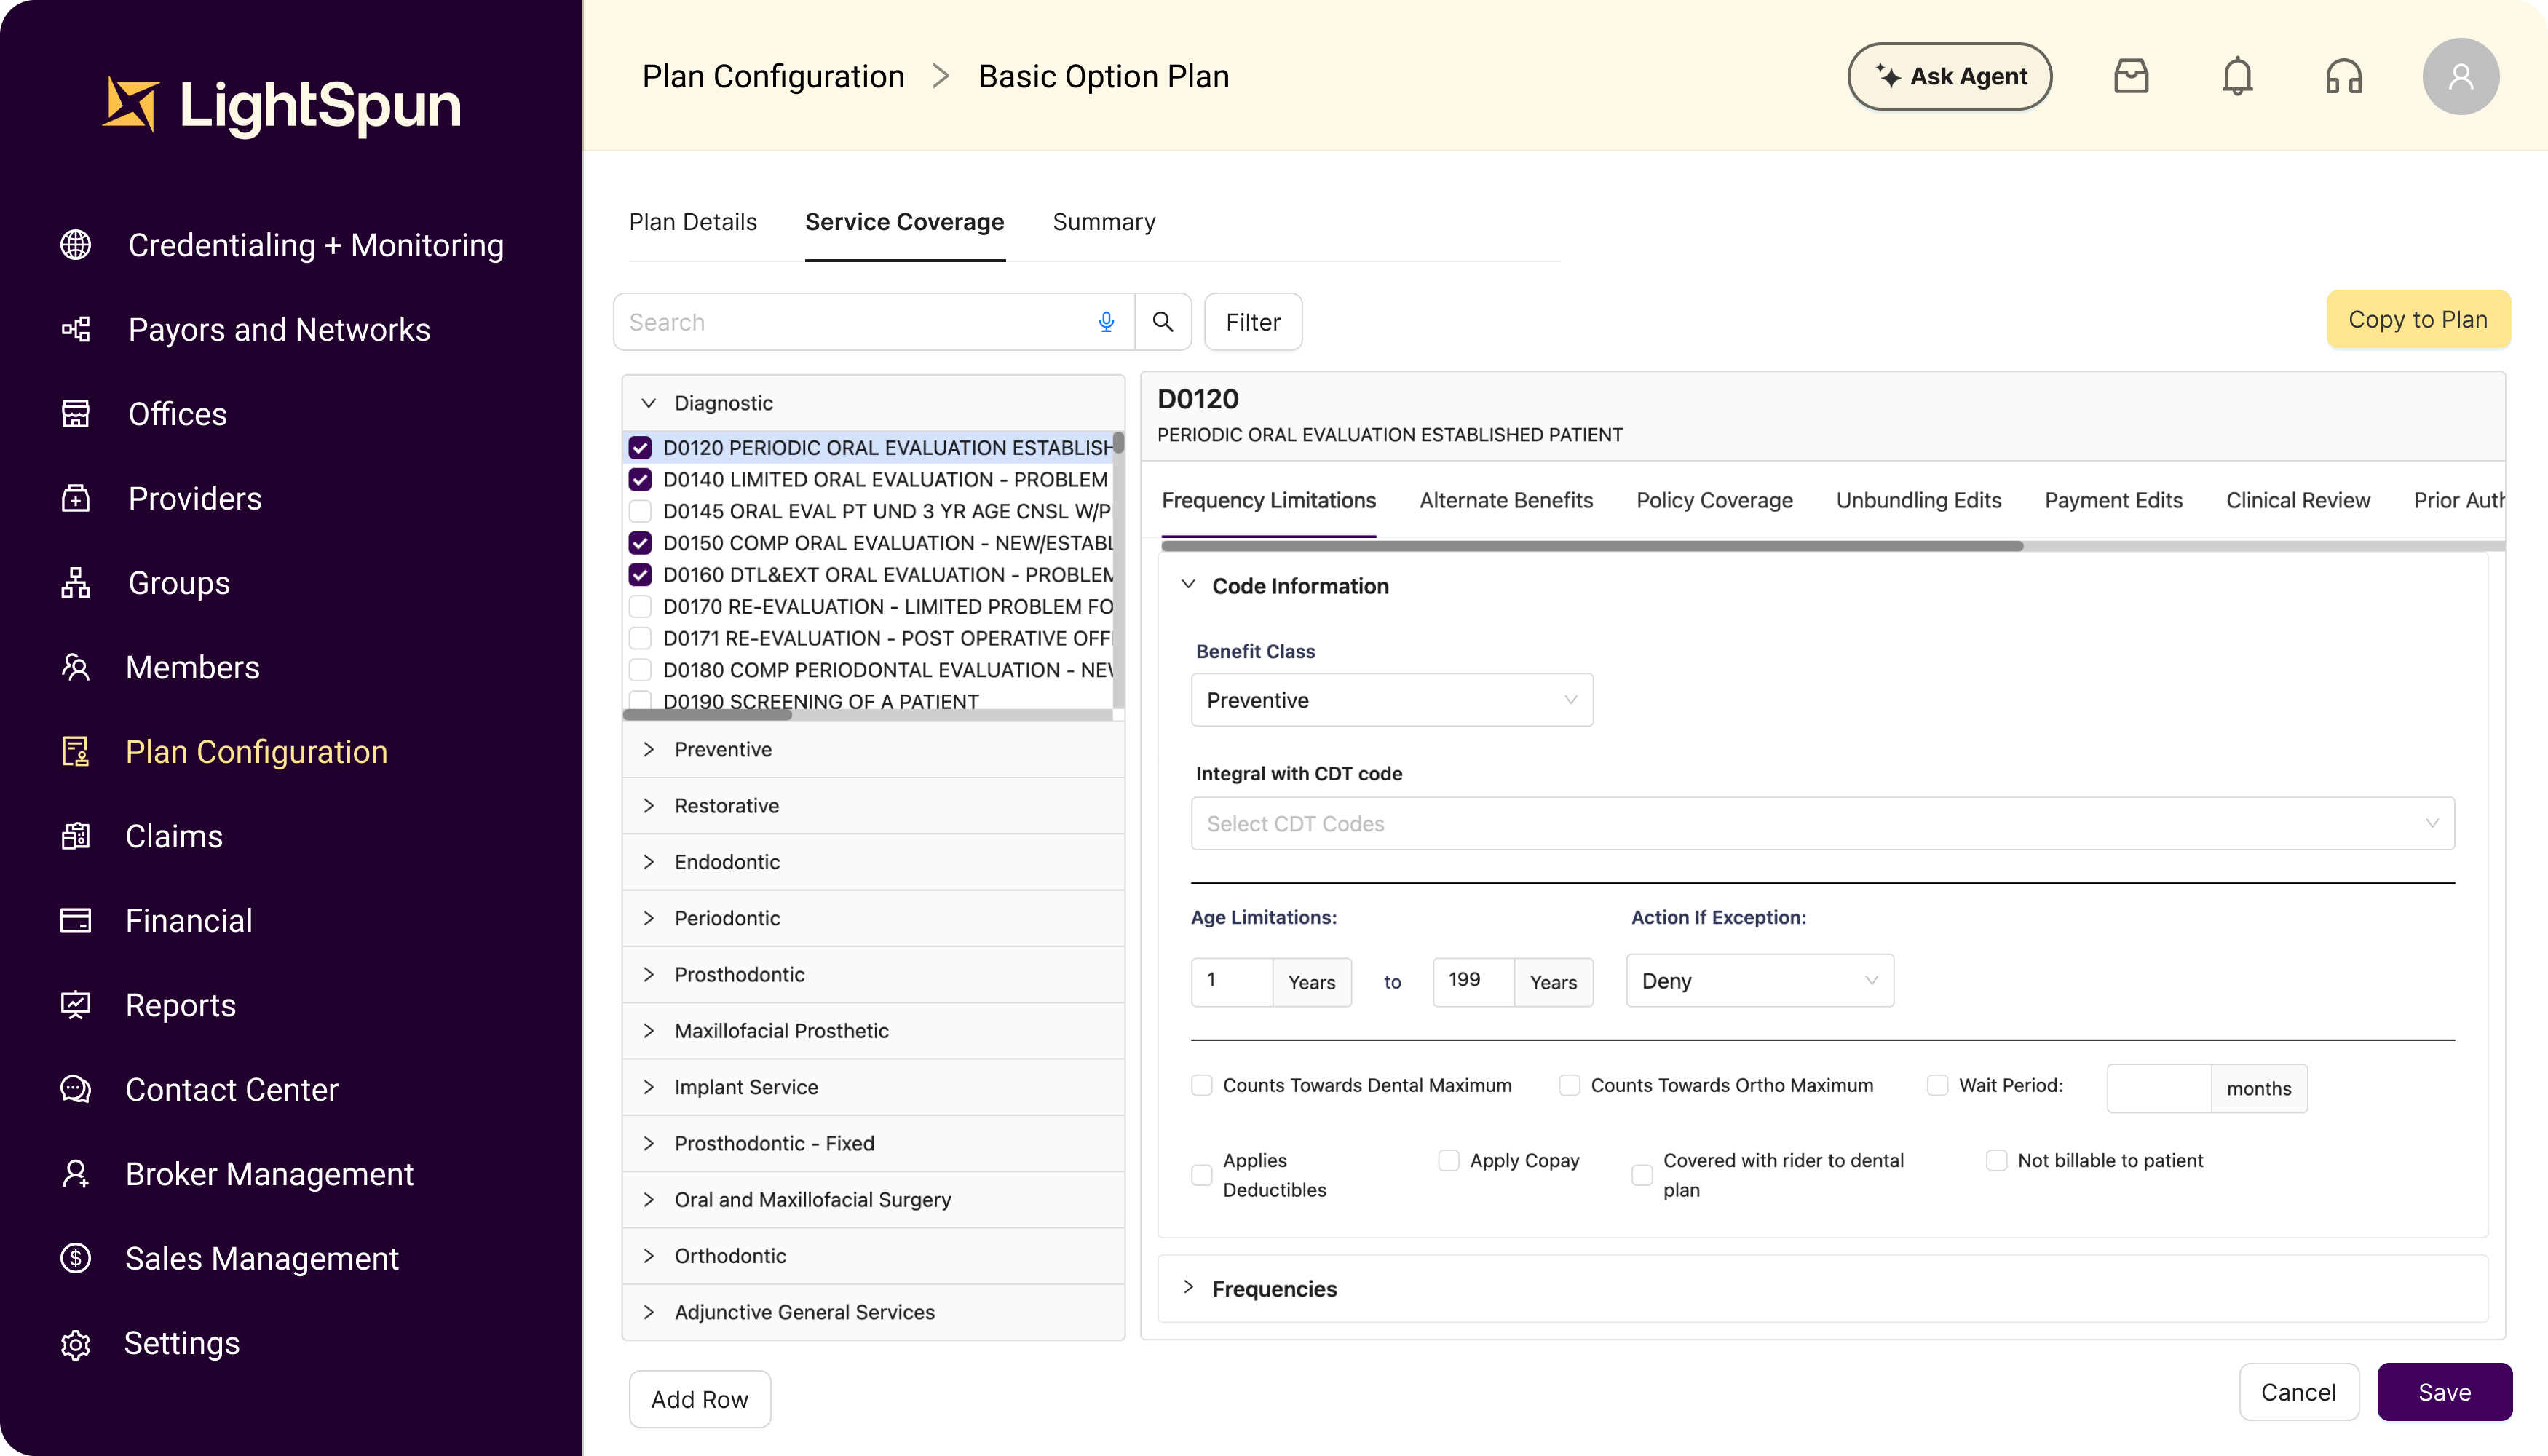This screenshot has height=1456, width=2548.
Task: Uncheck the D0150 Comp Oral Evaluation checkbox
Action: (640, 543)
